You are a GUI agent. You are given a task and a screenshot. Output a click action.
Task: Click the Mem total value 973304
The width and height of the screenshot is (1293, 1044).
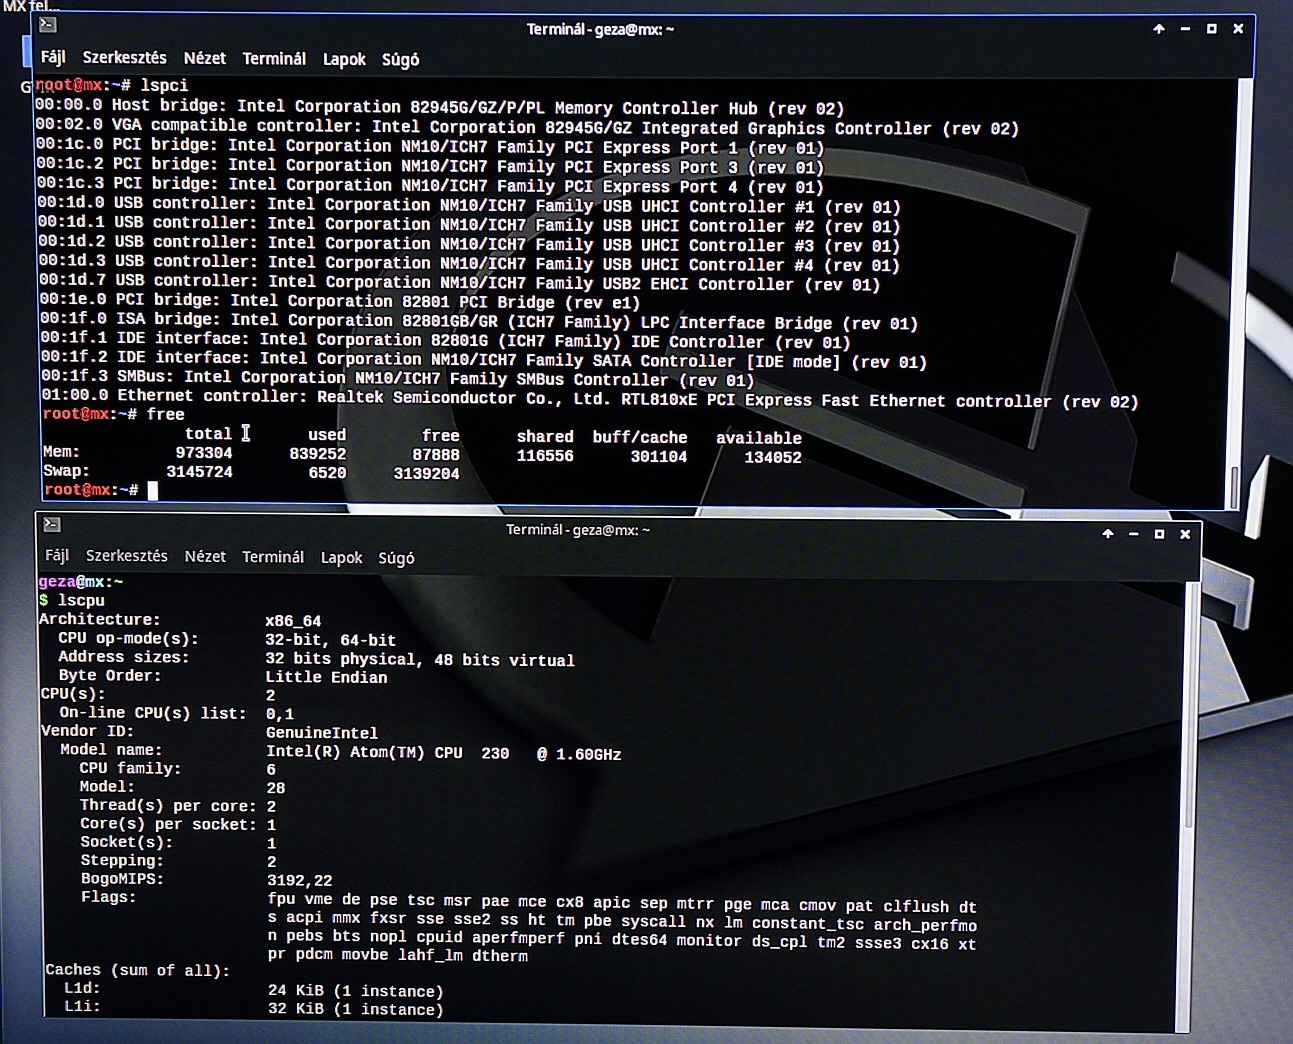[204, 453]
